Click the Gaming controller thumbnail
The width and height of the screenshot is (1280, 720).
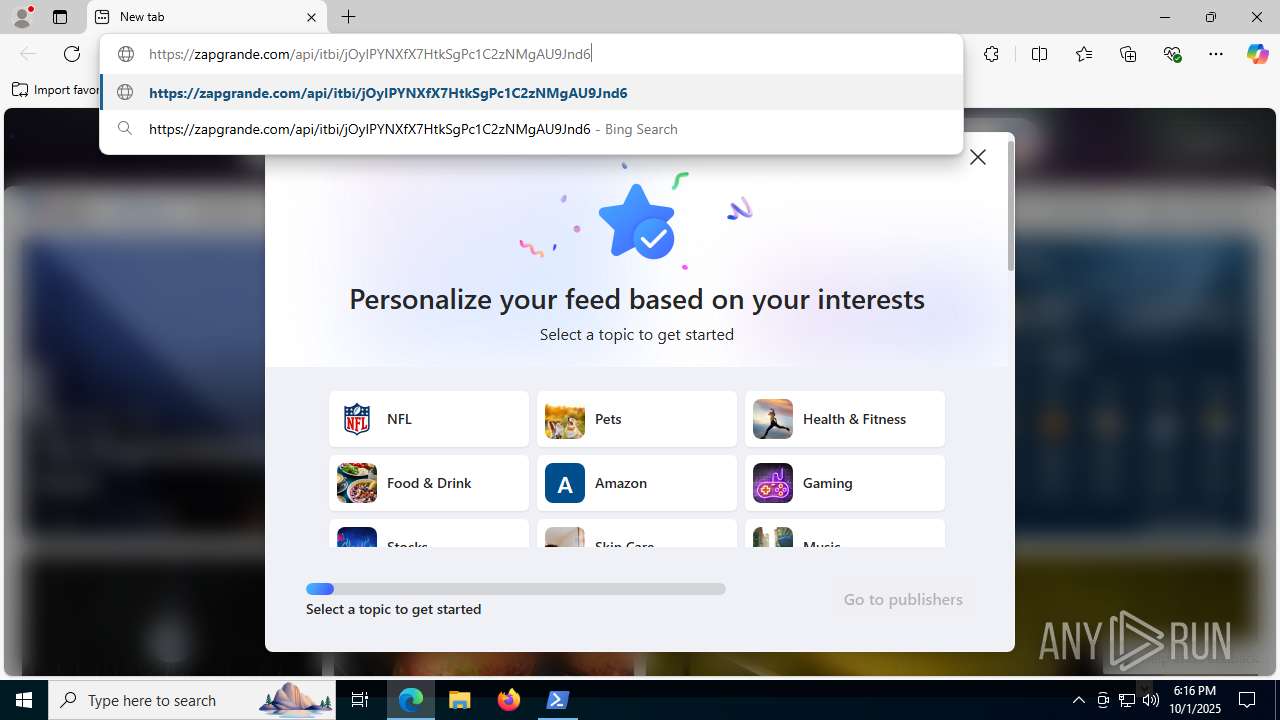(x=773, y=483)
